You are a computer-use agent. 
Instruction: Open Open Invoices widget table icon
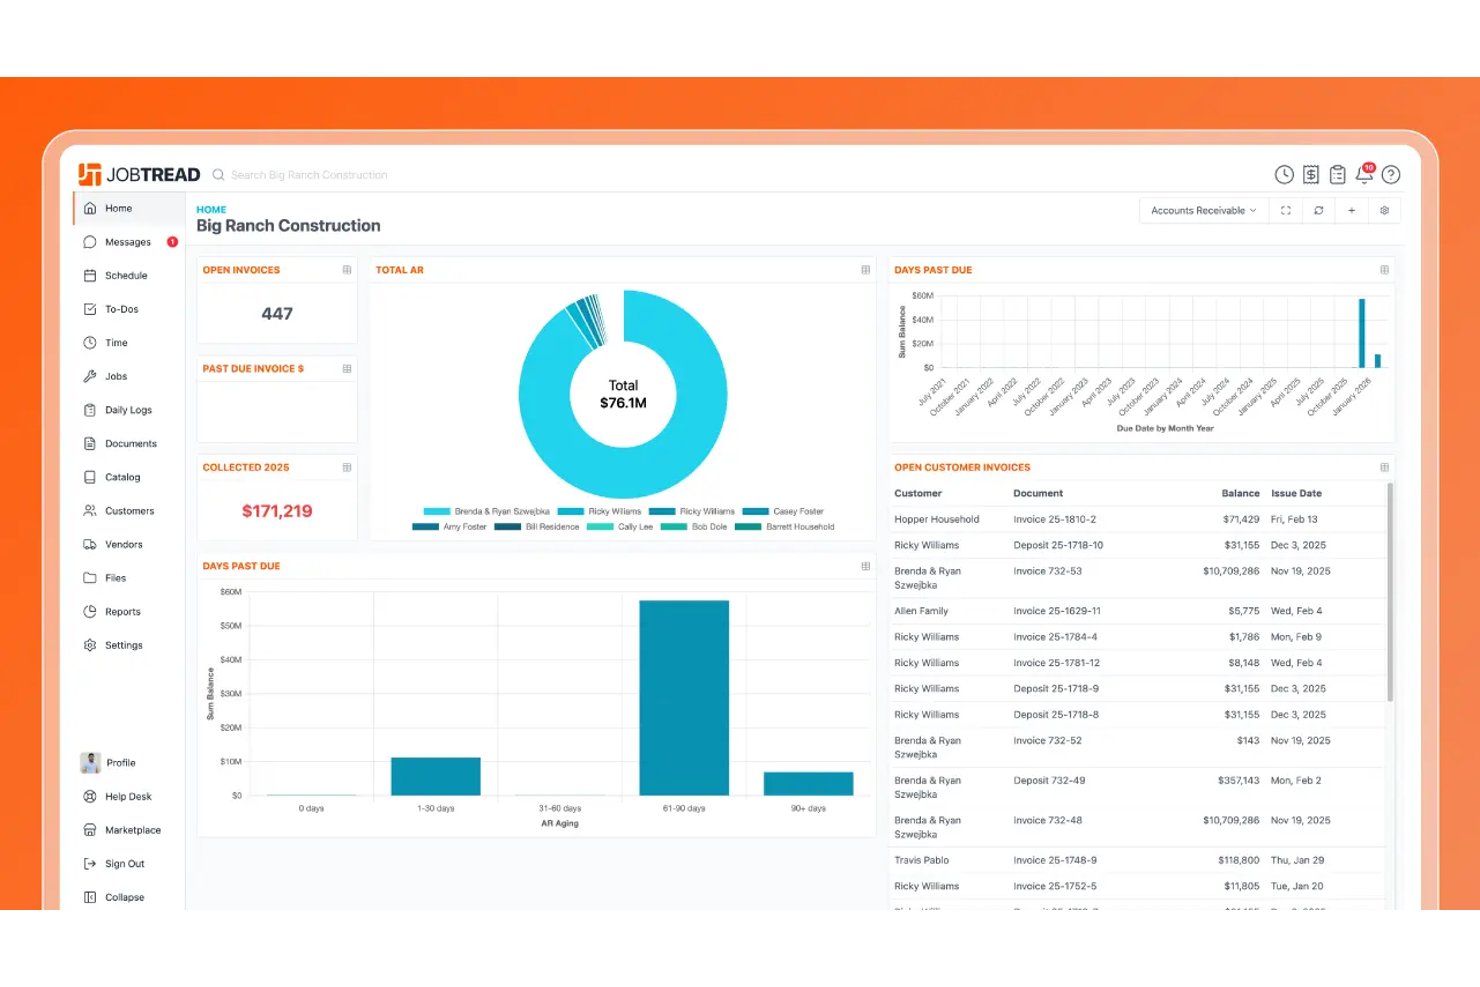(347, 270)
